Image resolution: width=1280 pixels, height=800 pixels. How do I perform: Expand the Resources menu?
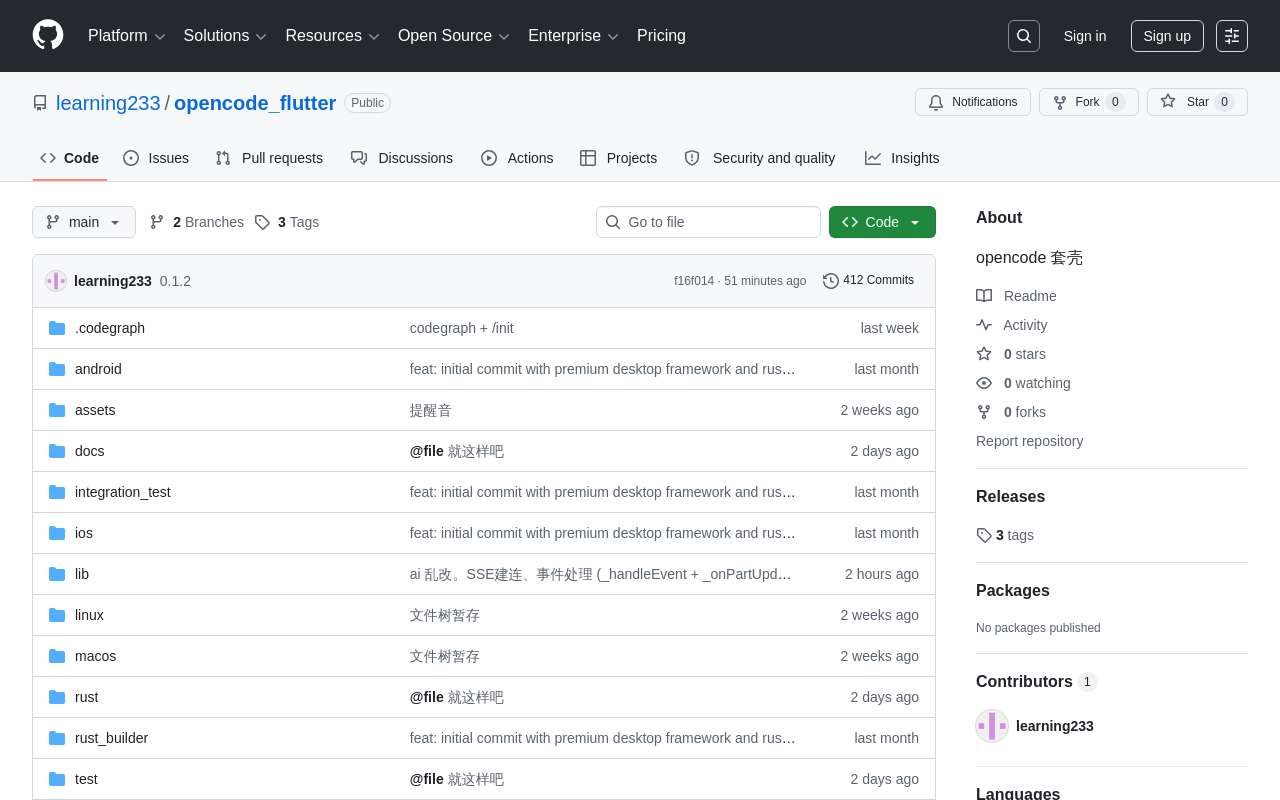(x=332, y=36)
